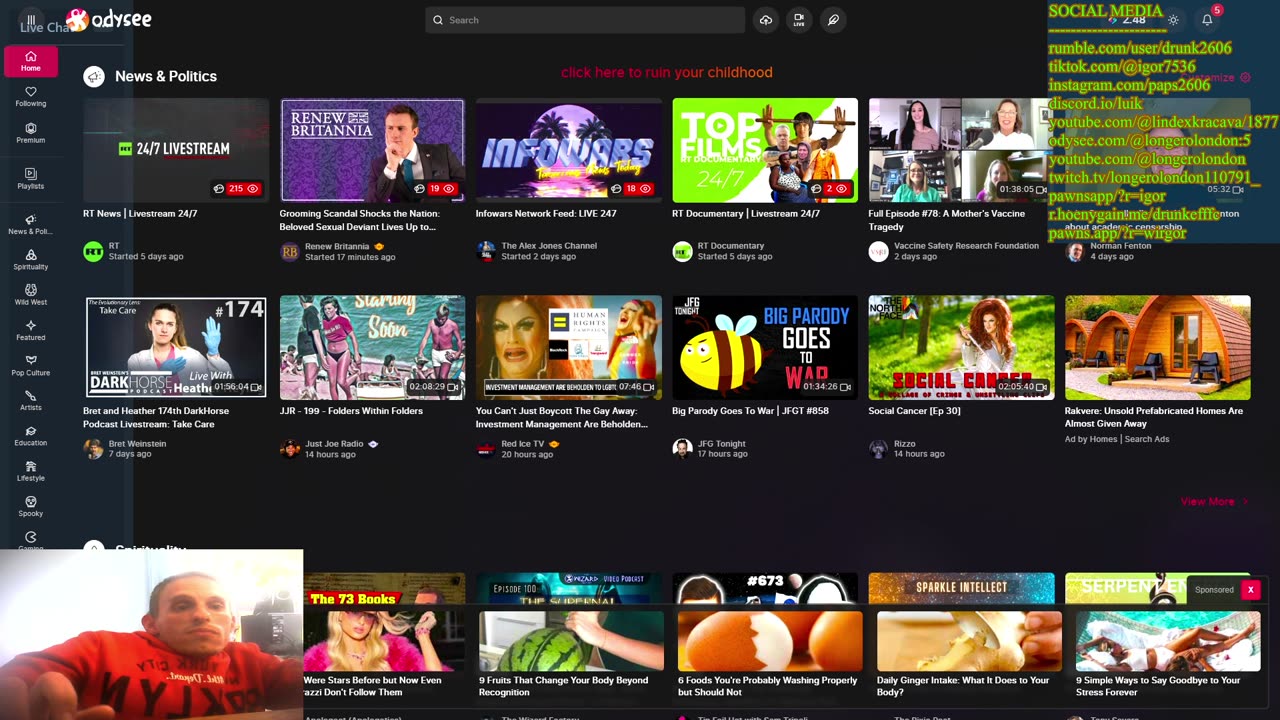
Task: Open DarkHorse Podcast #174 thumbnail
Action: coord(176,347)
